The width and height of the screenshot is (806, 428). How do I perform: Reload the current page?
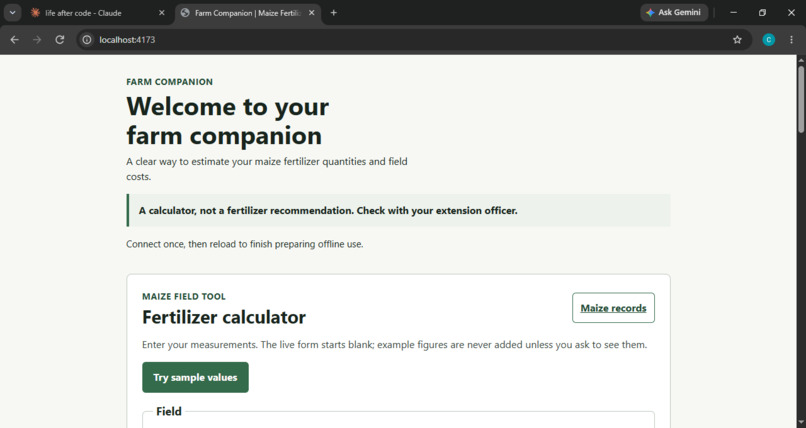click(60, 40)
